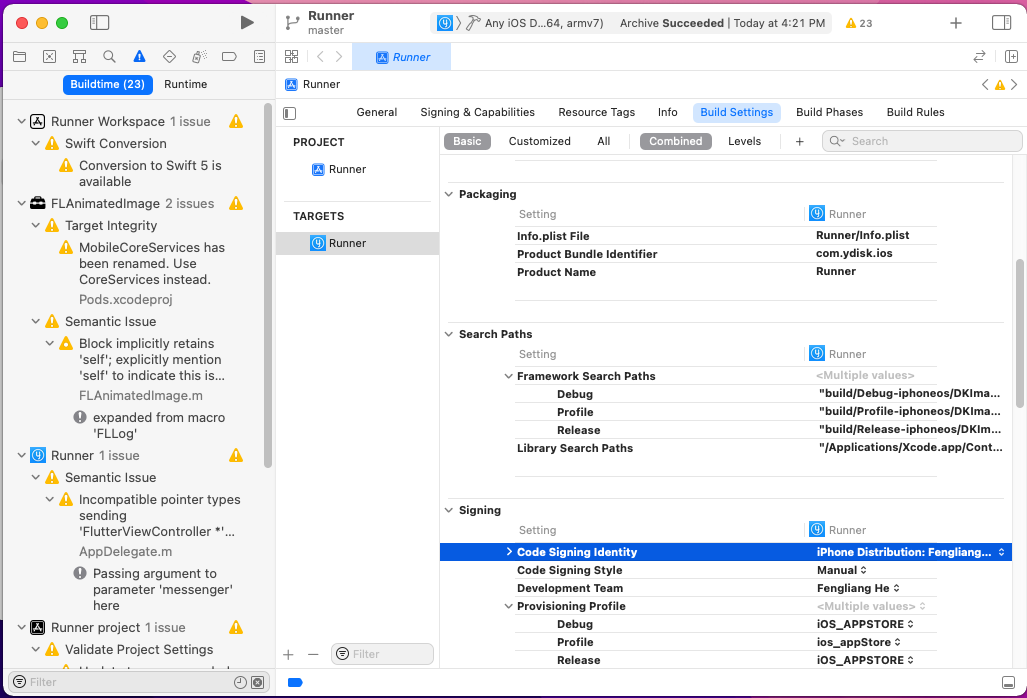This screenshot has width=1027, height=698.
Task: Click the warning count badge showing 23
Action: (858, 23)
